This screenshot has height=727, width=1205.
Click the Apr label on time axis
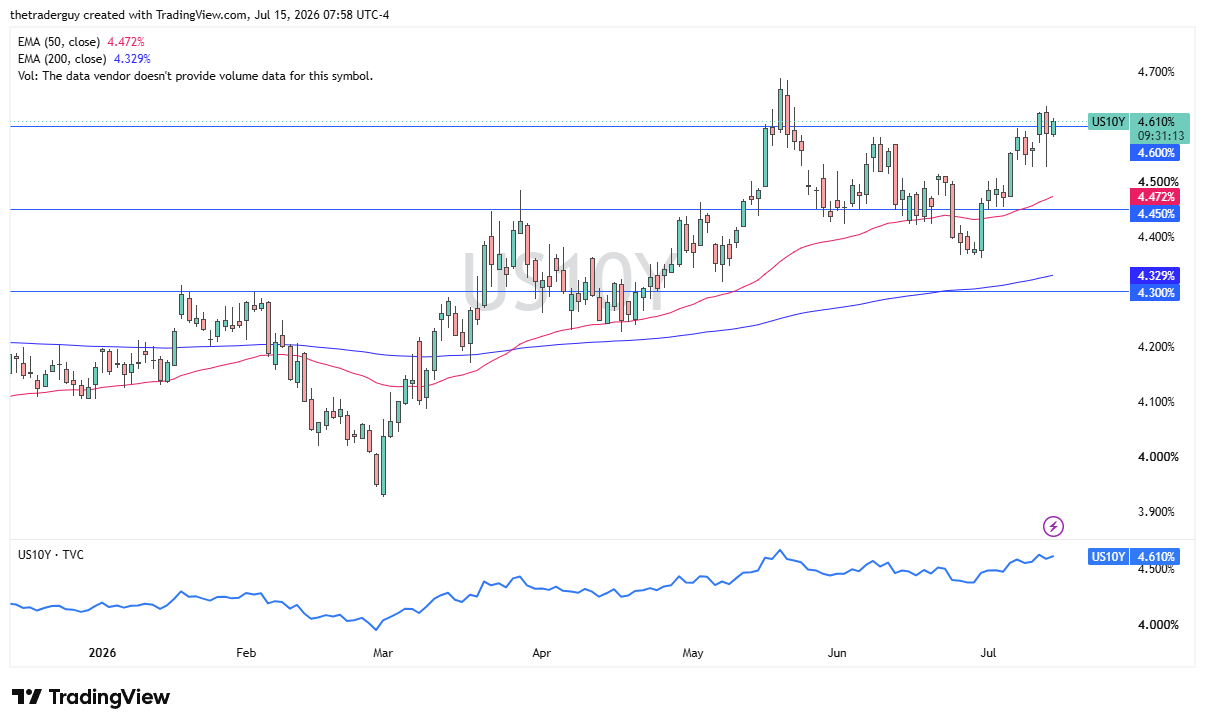click(x=542, y=653)
